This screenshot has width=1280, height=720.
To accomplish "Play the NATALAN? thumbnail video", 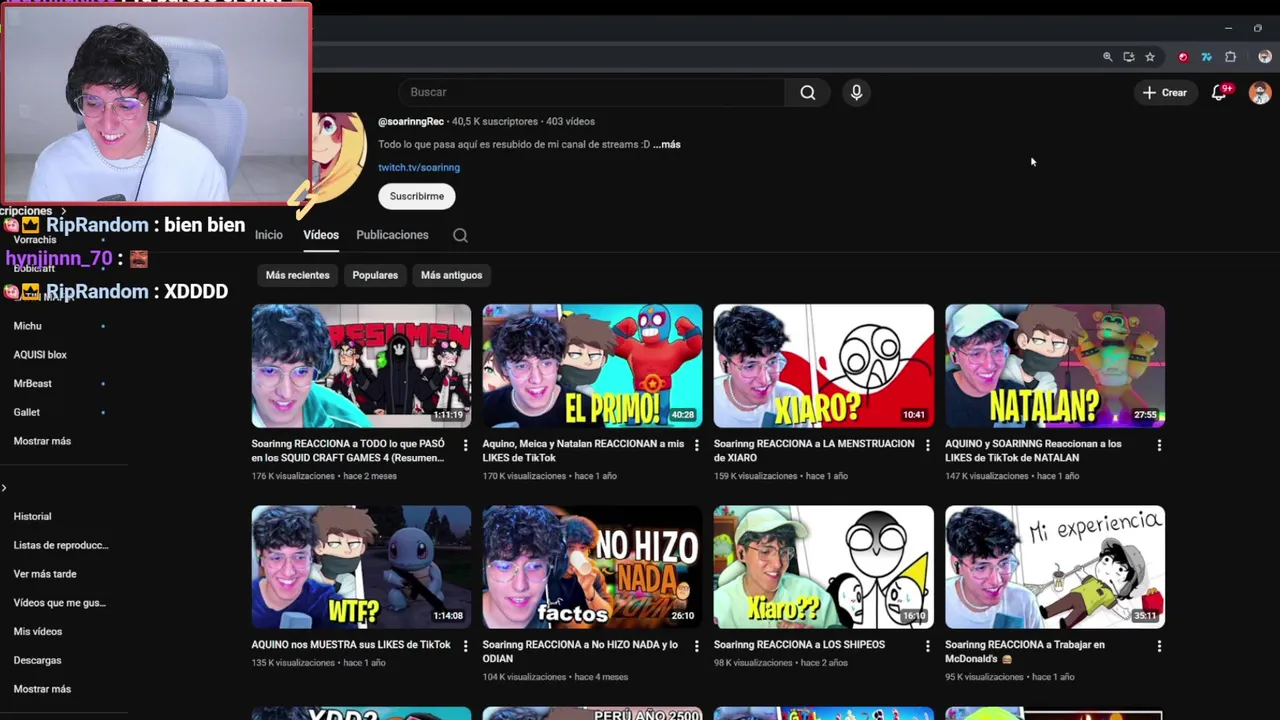I will [x=1055, y=366].
